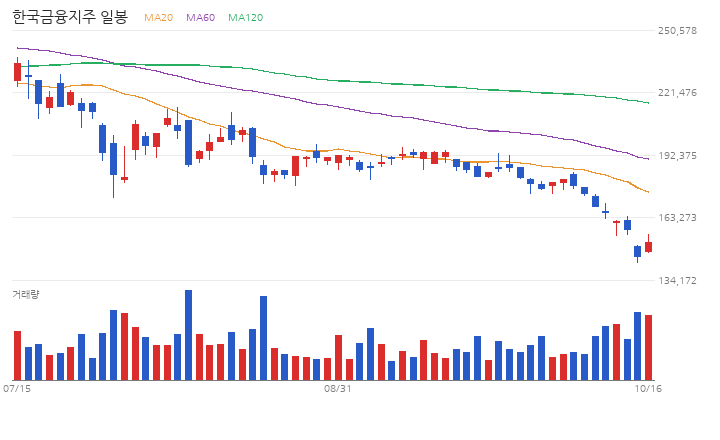Click the green MA120 line end

click(x=647, y=103)
